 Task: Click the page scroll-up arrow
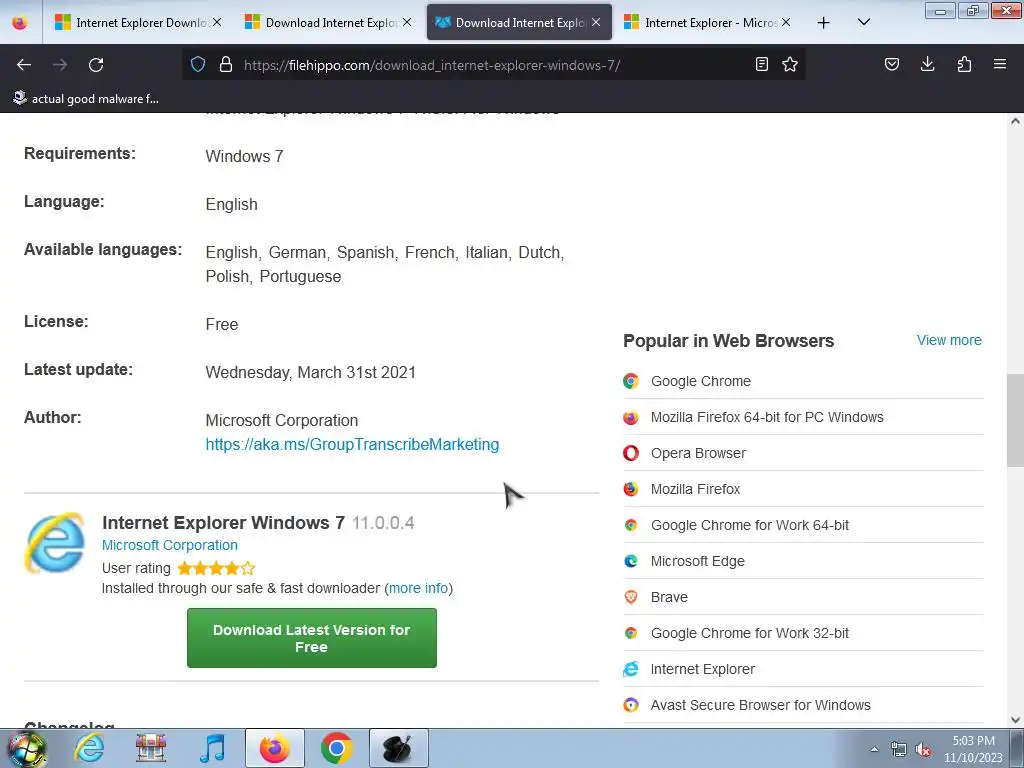1015,121
